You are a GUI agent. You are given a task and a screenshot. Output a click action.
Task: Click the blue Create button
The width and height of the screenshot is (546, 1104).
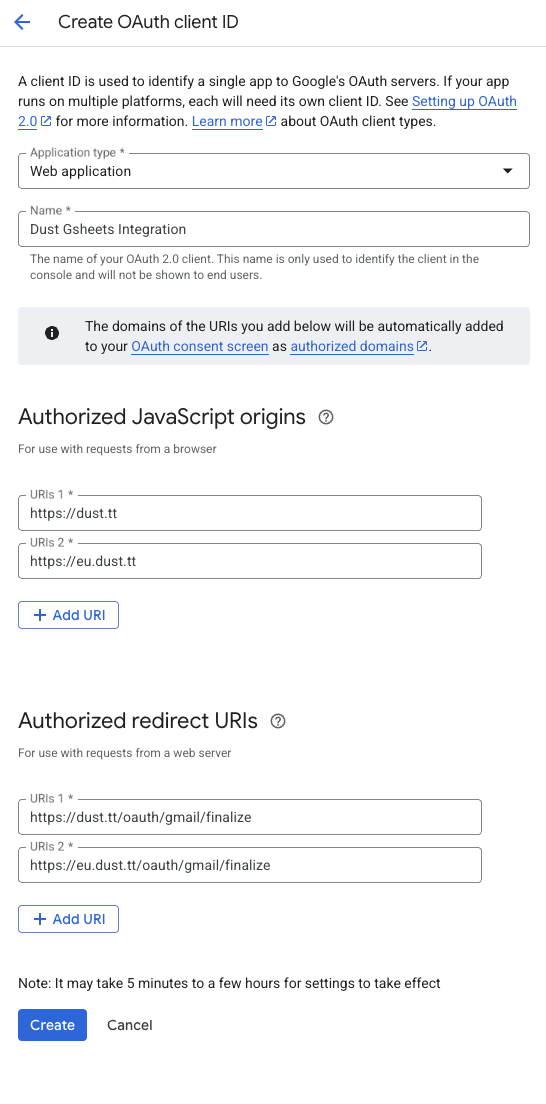click(x=52, y=1025)
